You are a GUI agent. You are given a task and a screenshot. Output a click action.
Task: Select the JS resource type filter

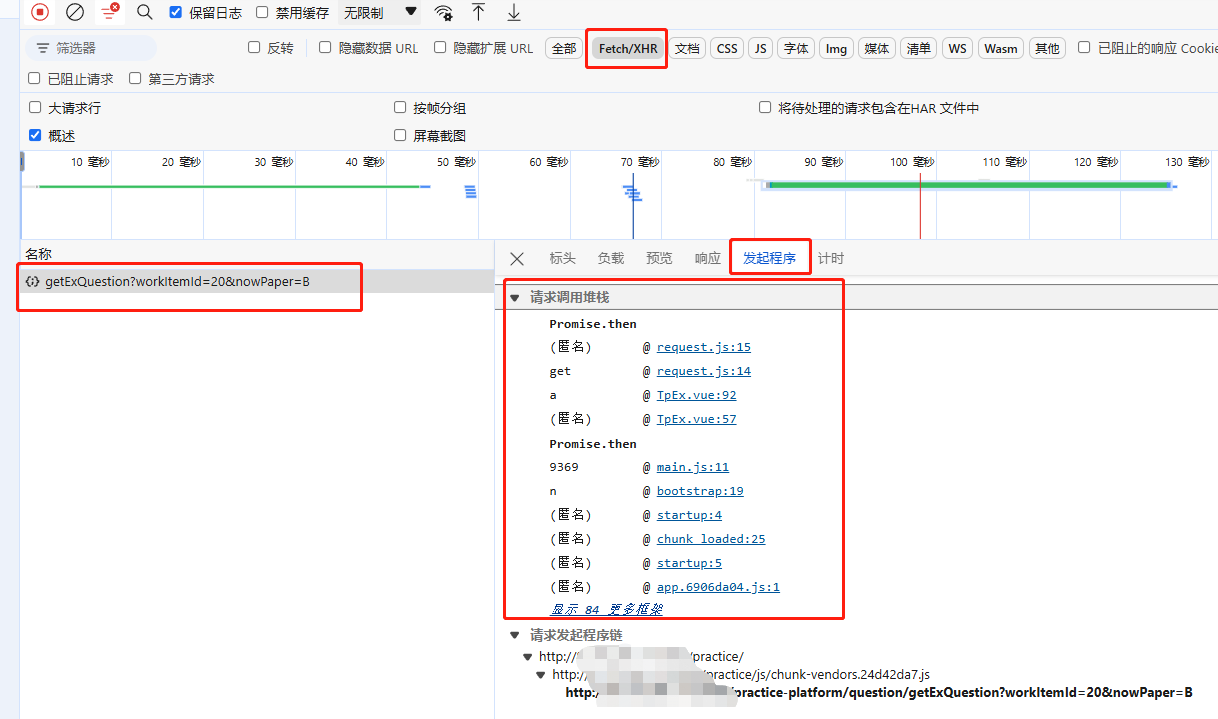coord(761,48)
